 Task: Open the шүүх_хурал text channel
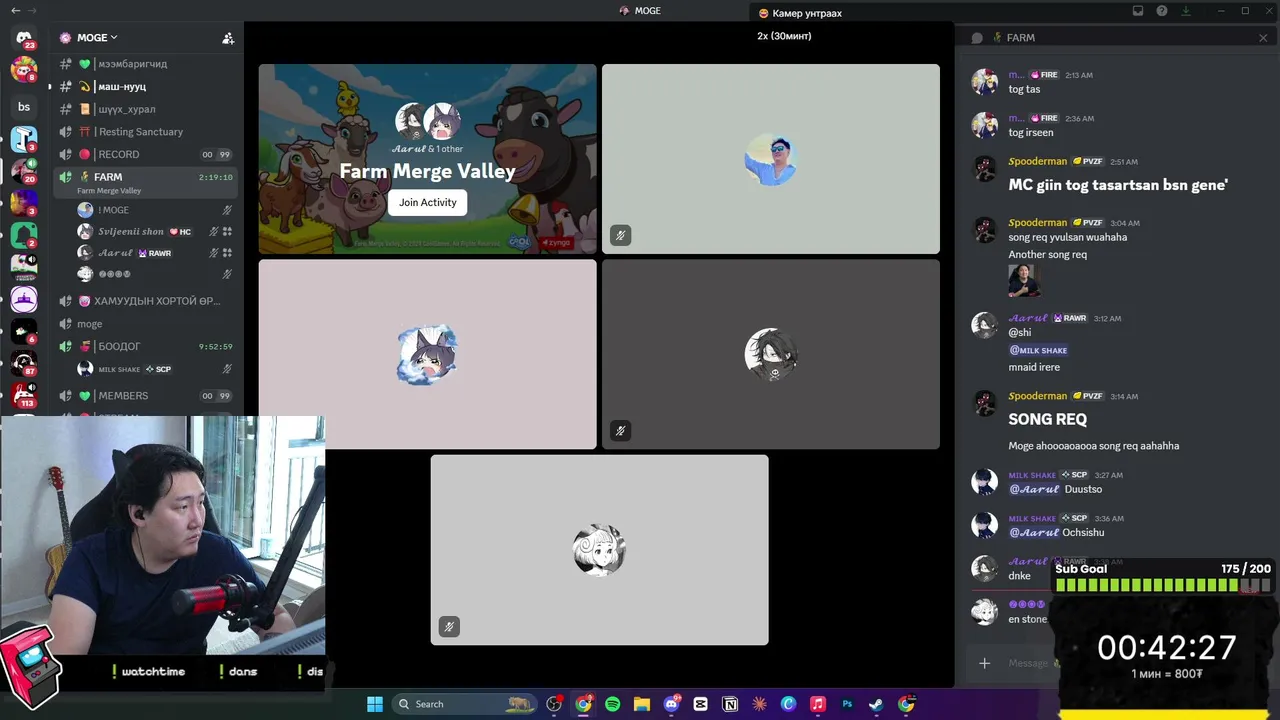pyautogui.click(x=146, y=109)
